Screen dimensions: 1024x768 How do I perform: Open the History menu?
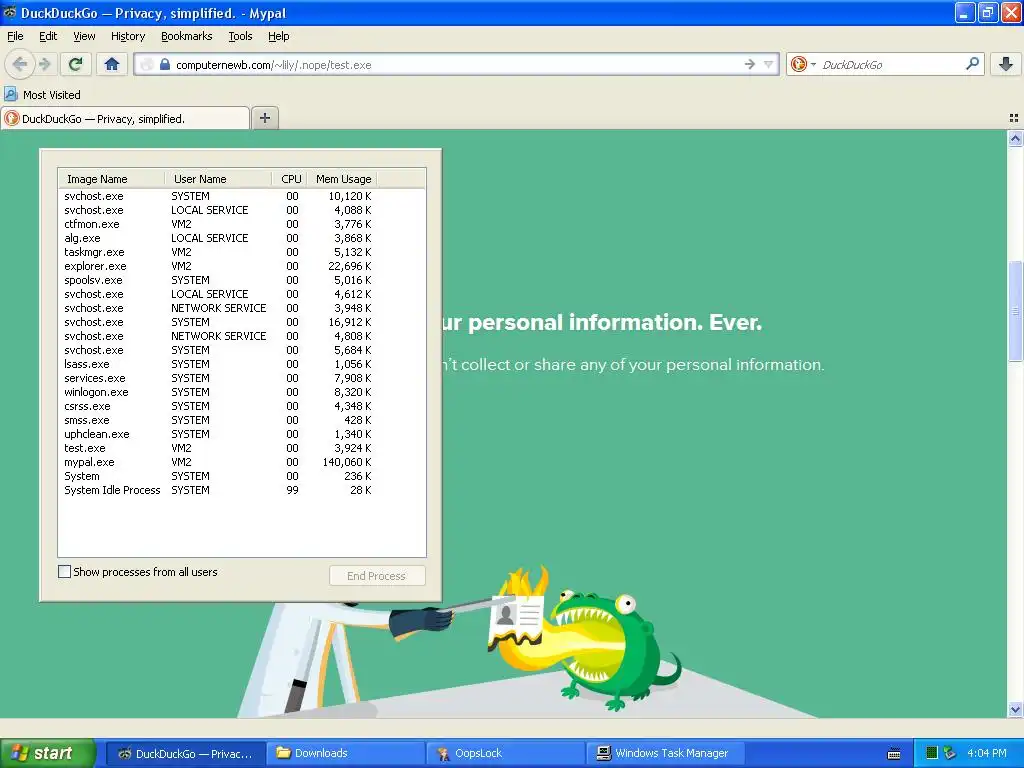pos(128,36)
